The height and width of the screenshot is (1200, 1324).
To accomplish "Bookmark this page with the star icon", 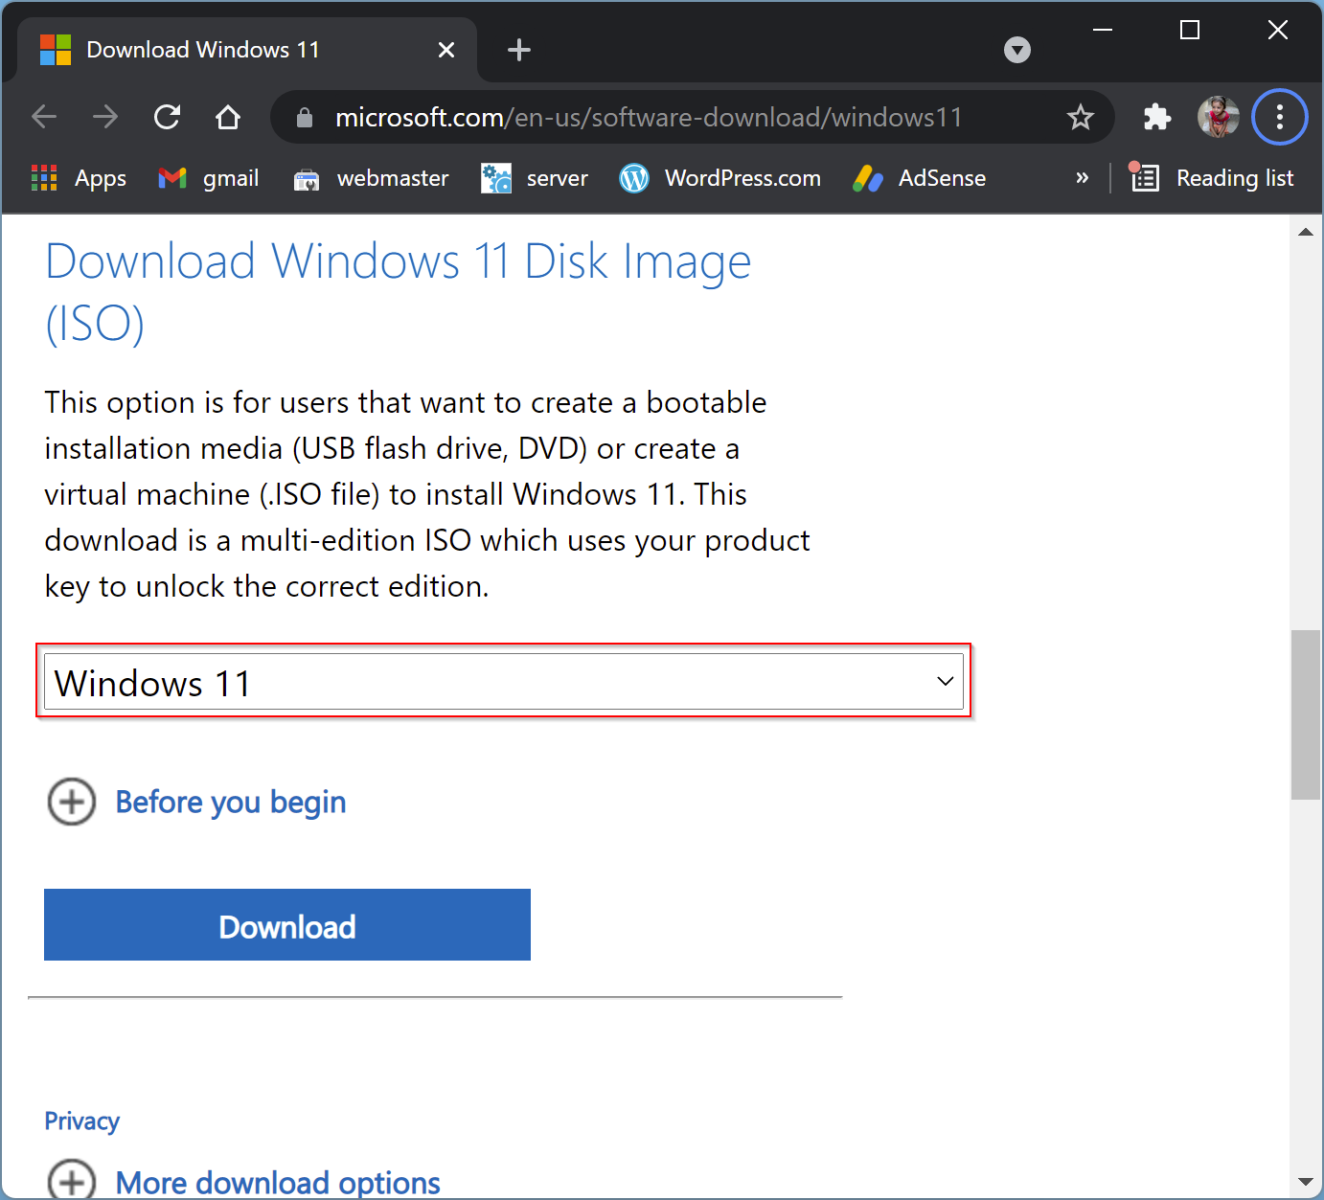I will pyautogui.click(x=1081, y=117).
